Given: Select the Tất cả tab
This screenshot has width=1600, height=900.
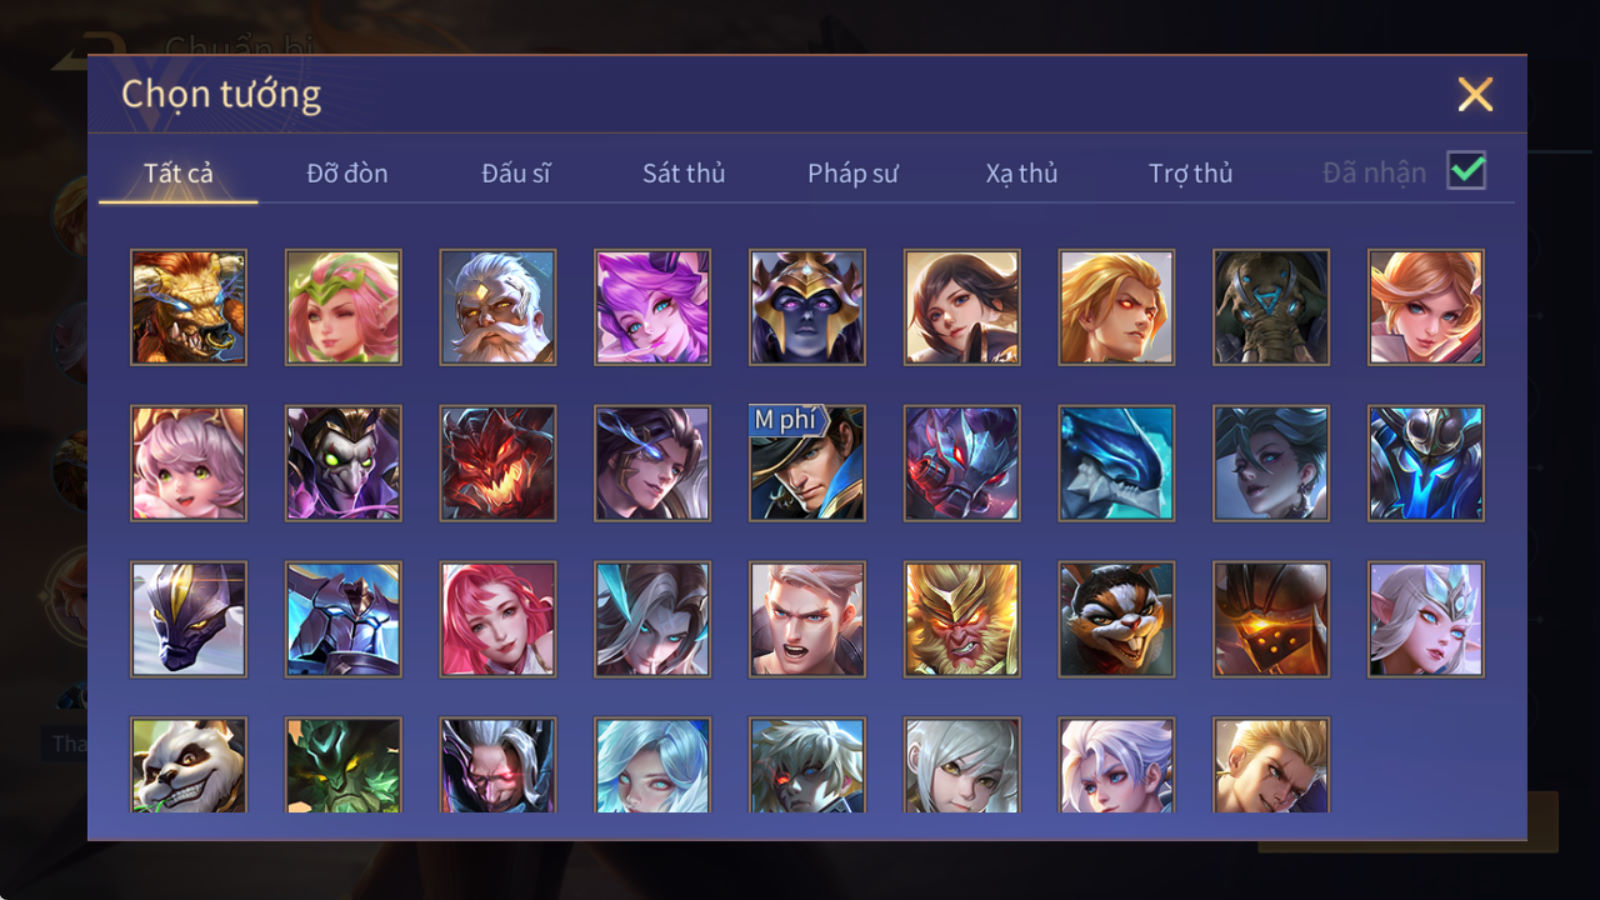Looking at the screenshot, I should coord(178,173).
